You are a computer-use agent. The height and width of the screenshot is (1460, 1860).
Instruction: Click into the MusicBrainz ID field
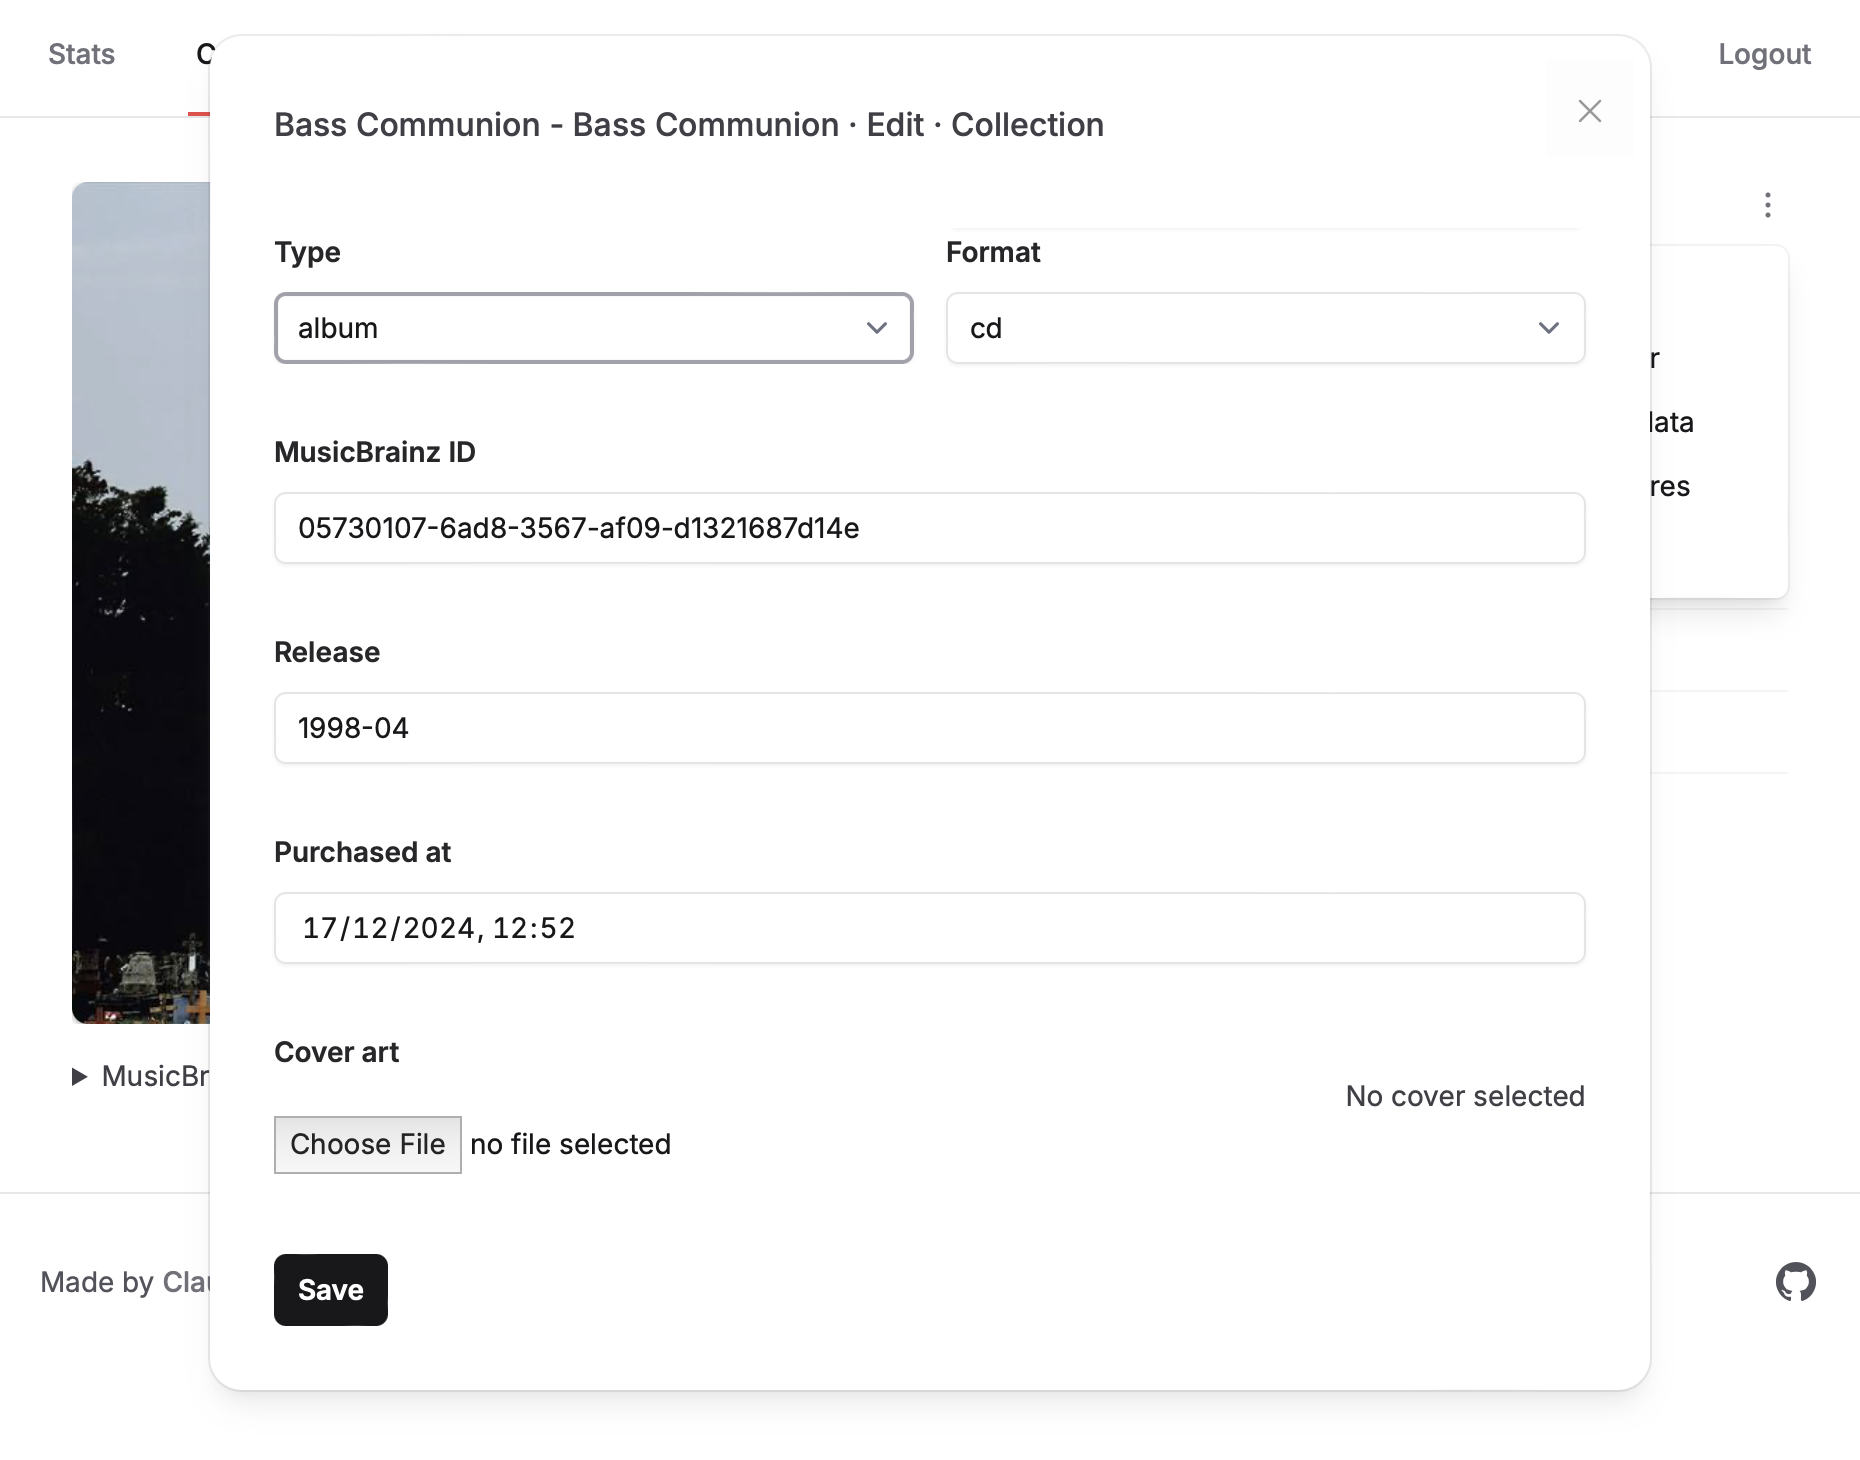click(x=929, y=528)
